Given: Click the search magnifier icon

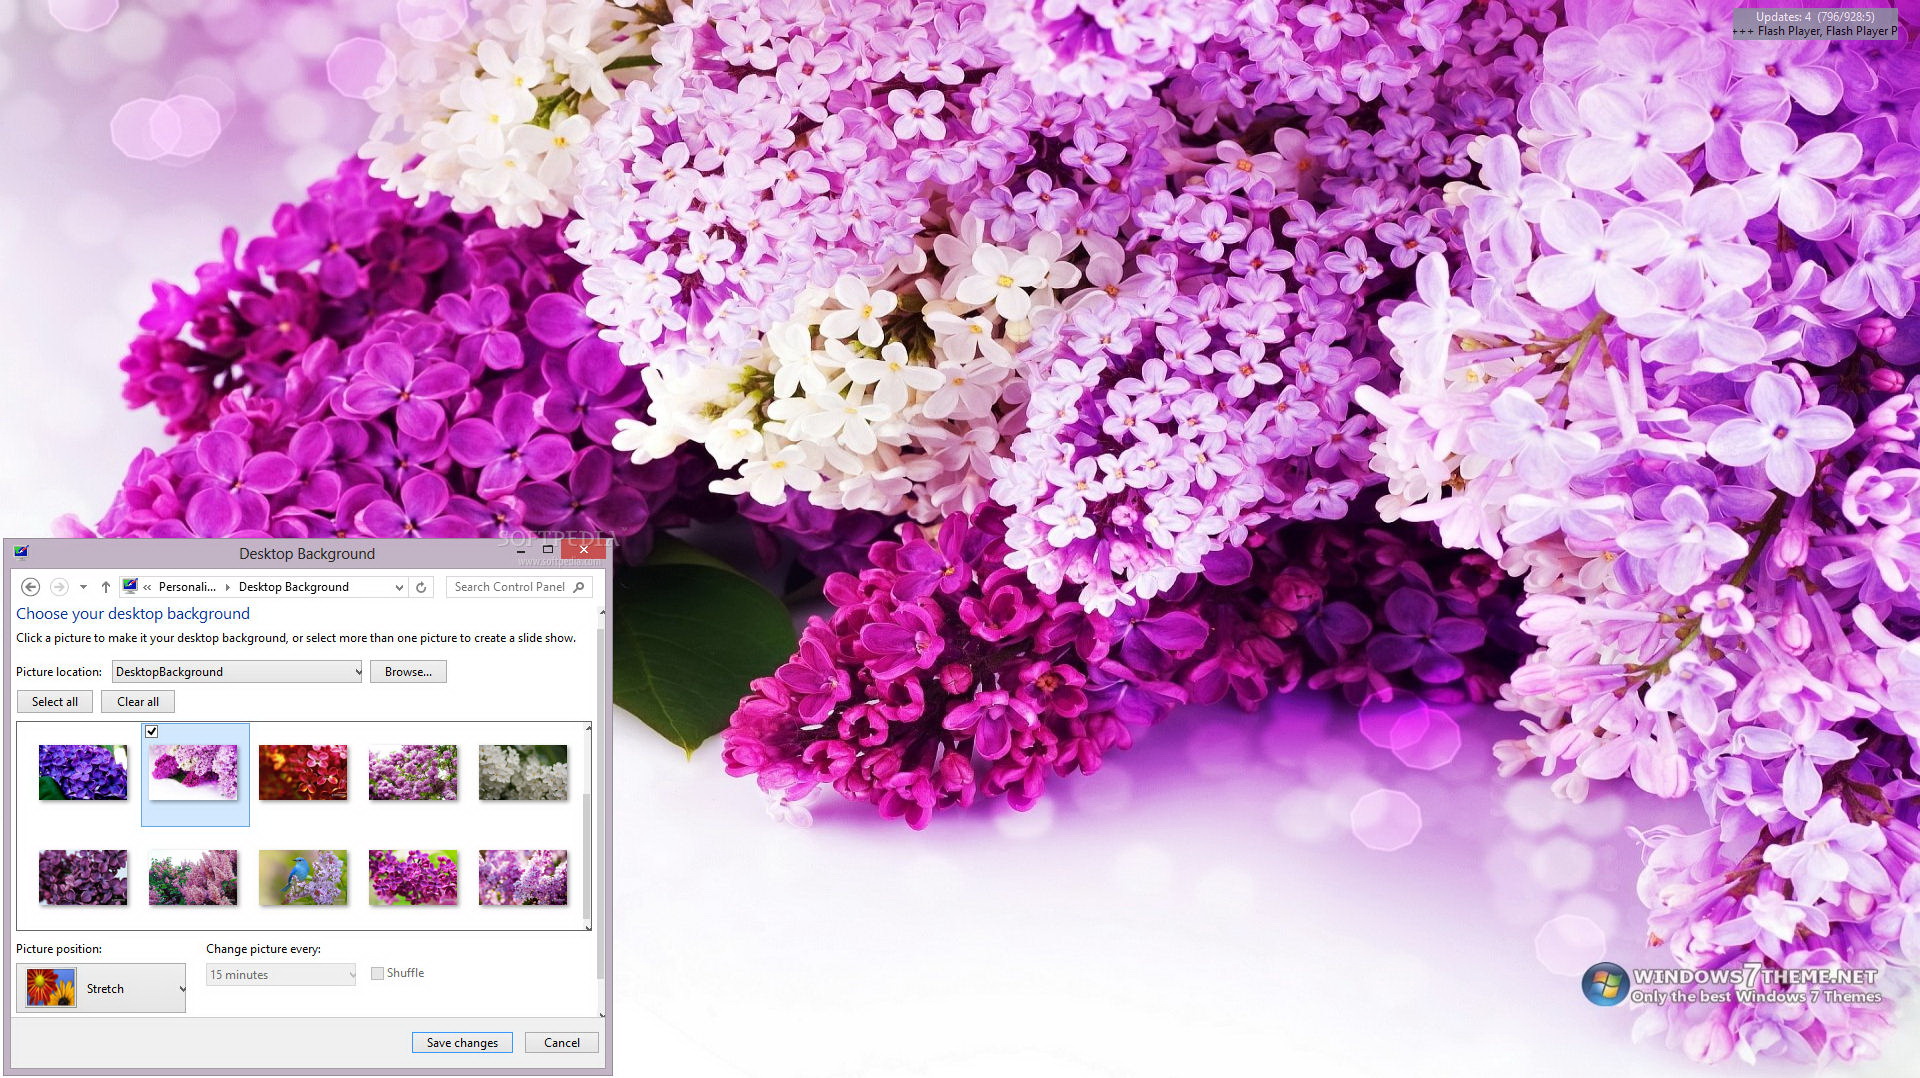Looking at the screenshot, I should click(579, 587).
